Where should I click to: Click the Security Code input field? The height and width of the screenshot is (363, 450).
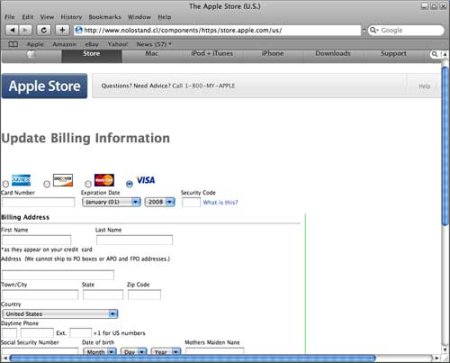(191, 202)
